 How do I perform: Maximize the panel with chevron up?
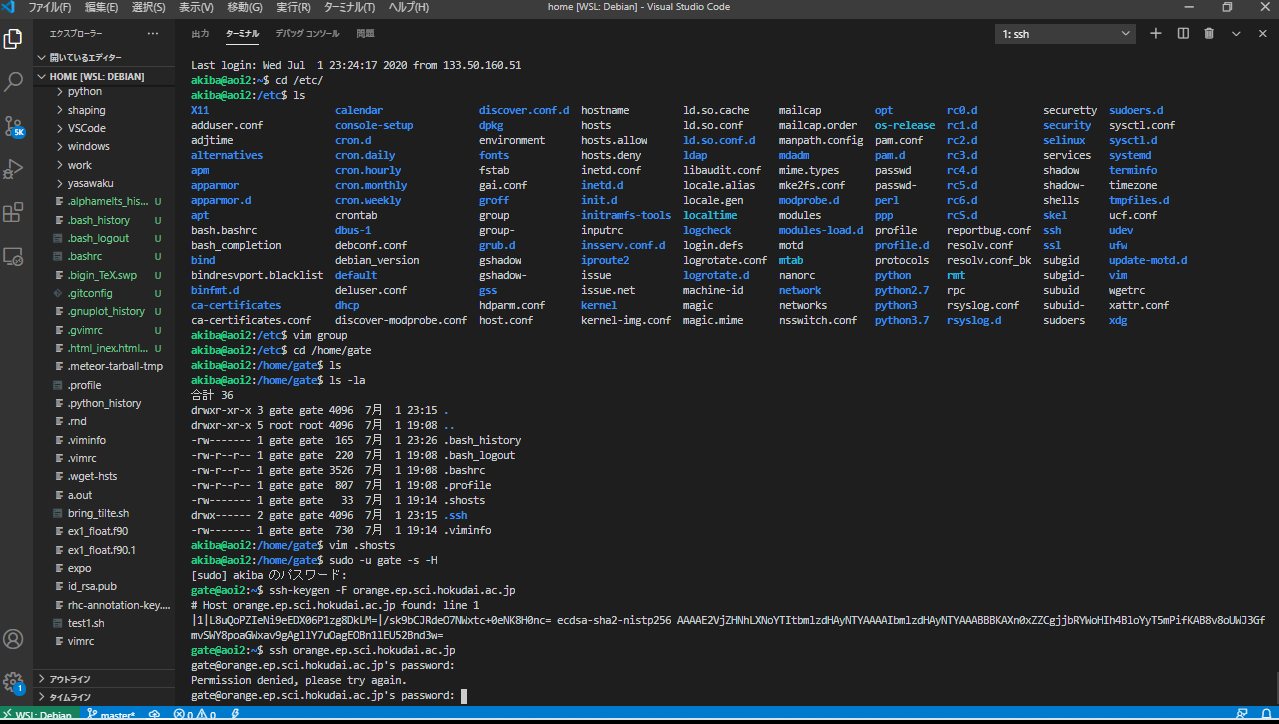1236,33
